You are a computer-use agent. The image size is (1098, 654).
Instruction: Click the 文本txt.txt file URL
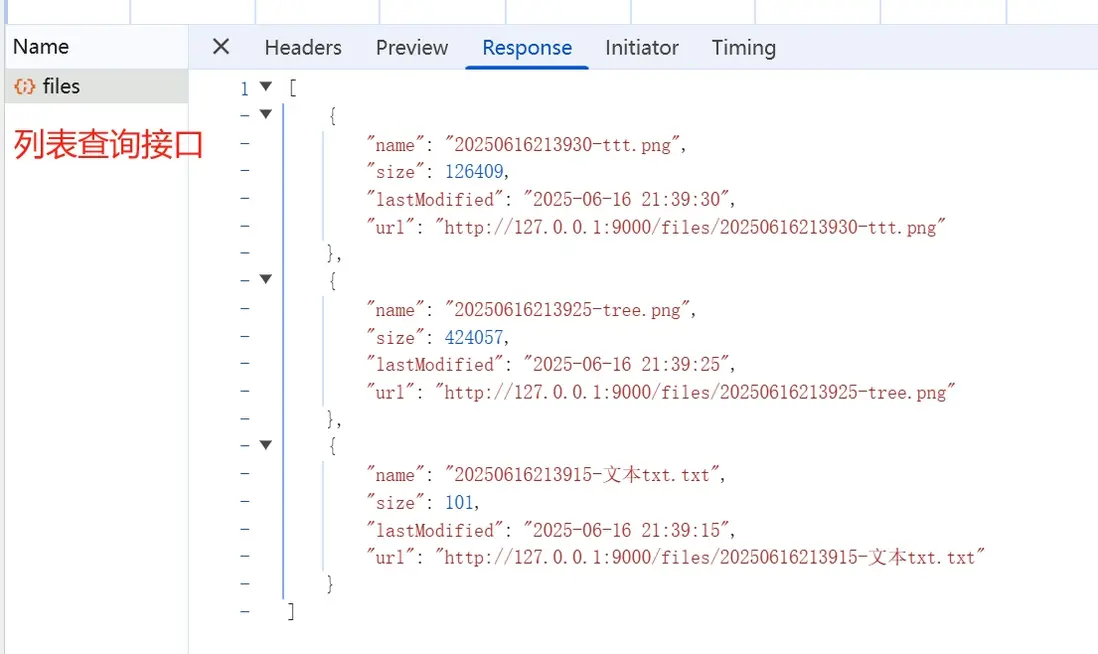711,557
